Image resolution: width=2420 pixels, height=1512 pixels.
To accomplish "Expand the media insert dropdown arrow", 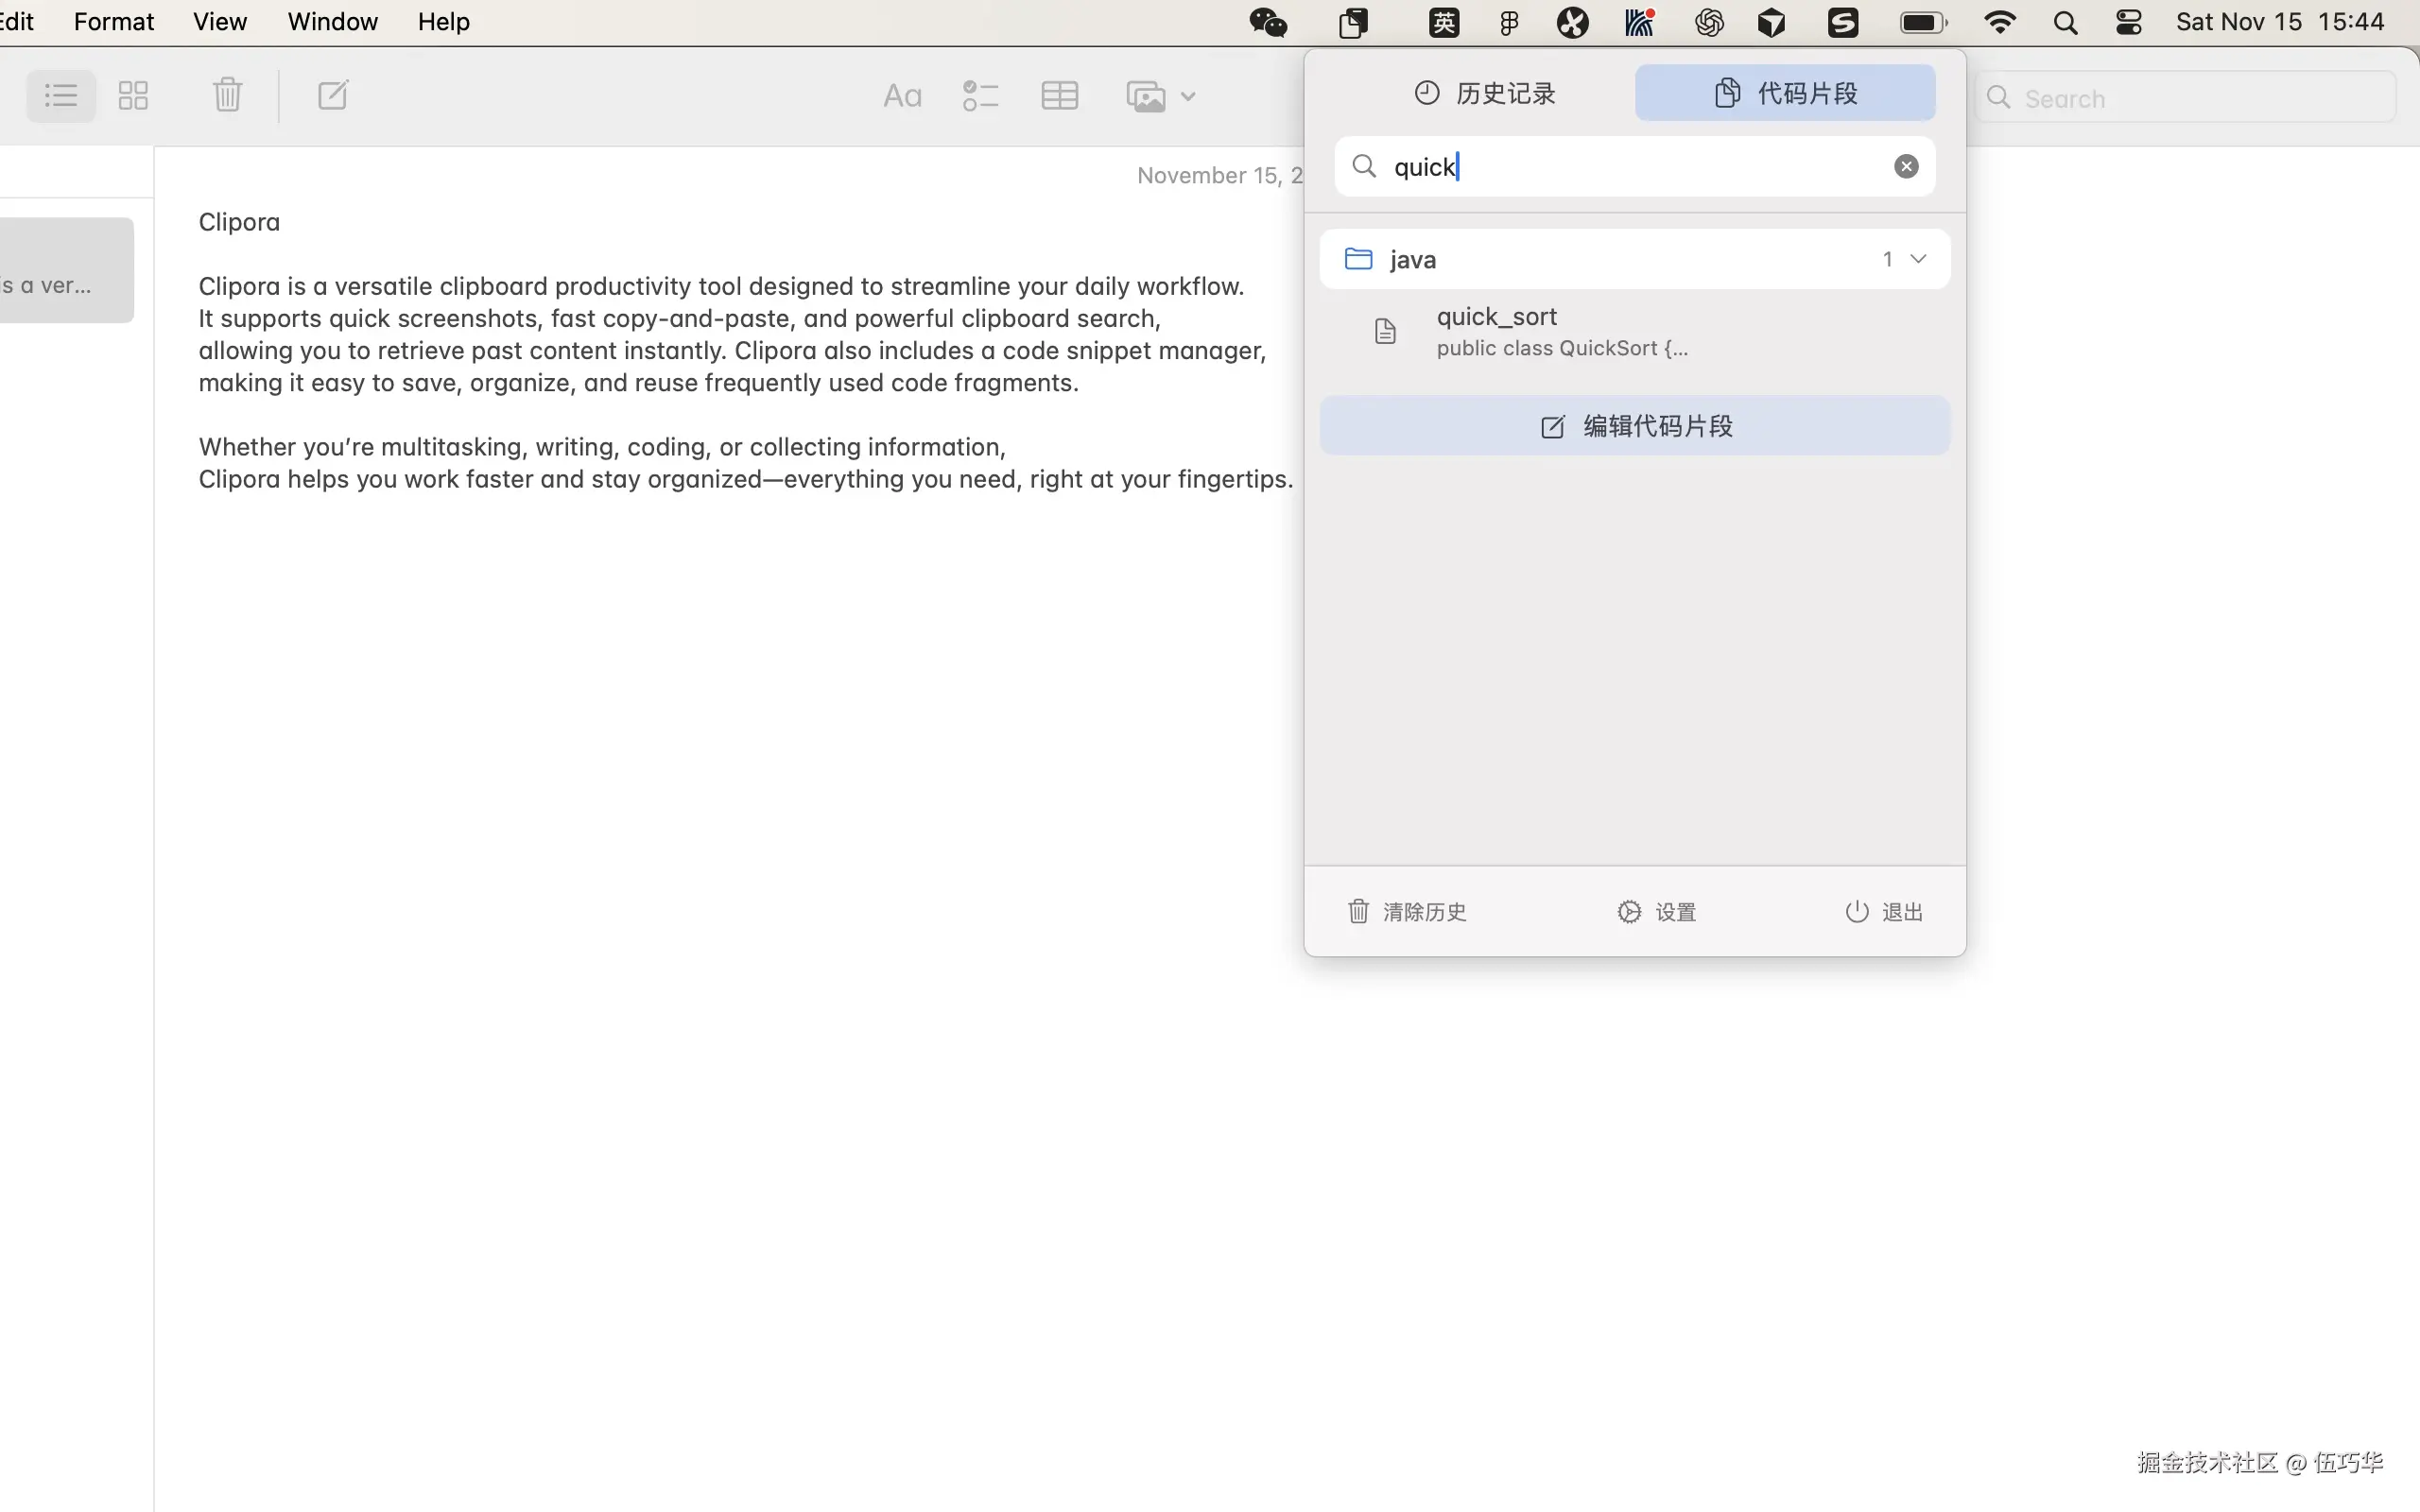I will click(1188, 97).
